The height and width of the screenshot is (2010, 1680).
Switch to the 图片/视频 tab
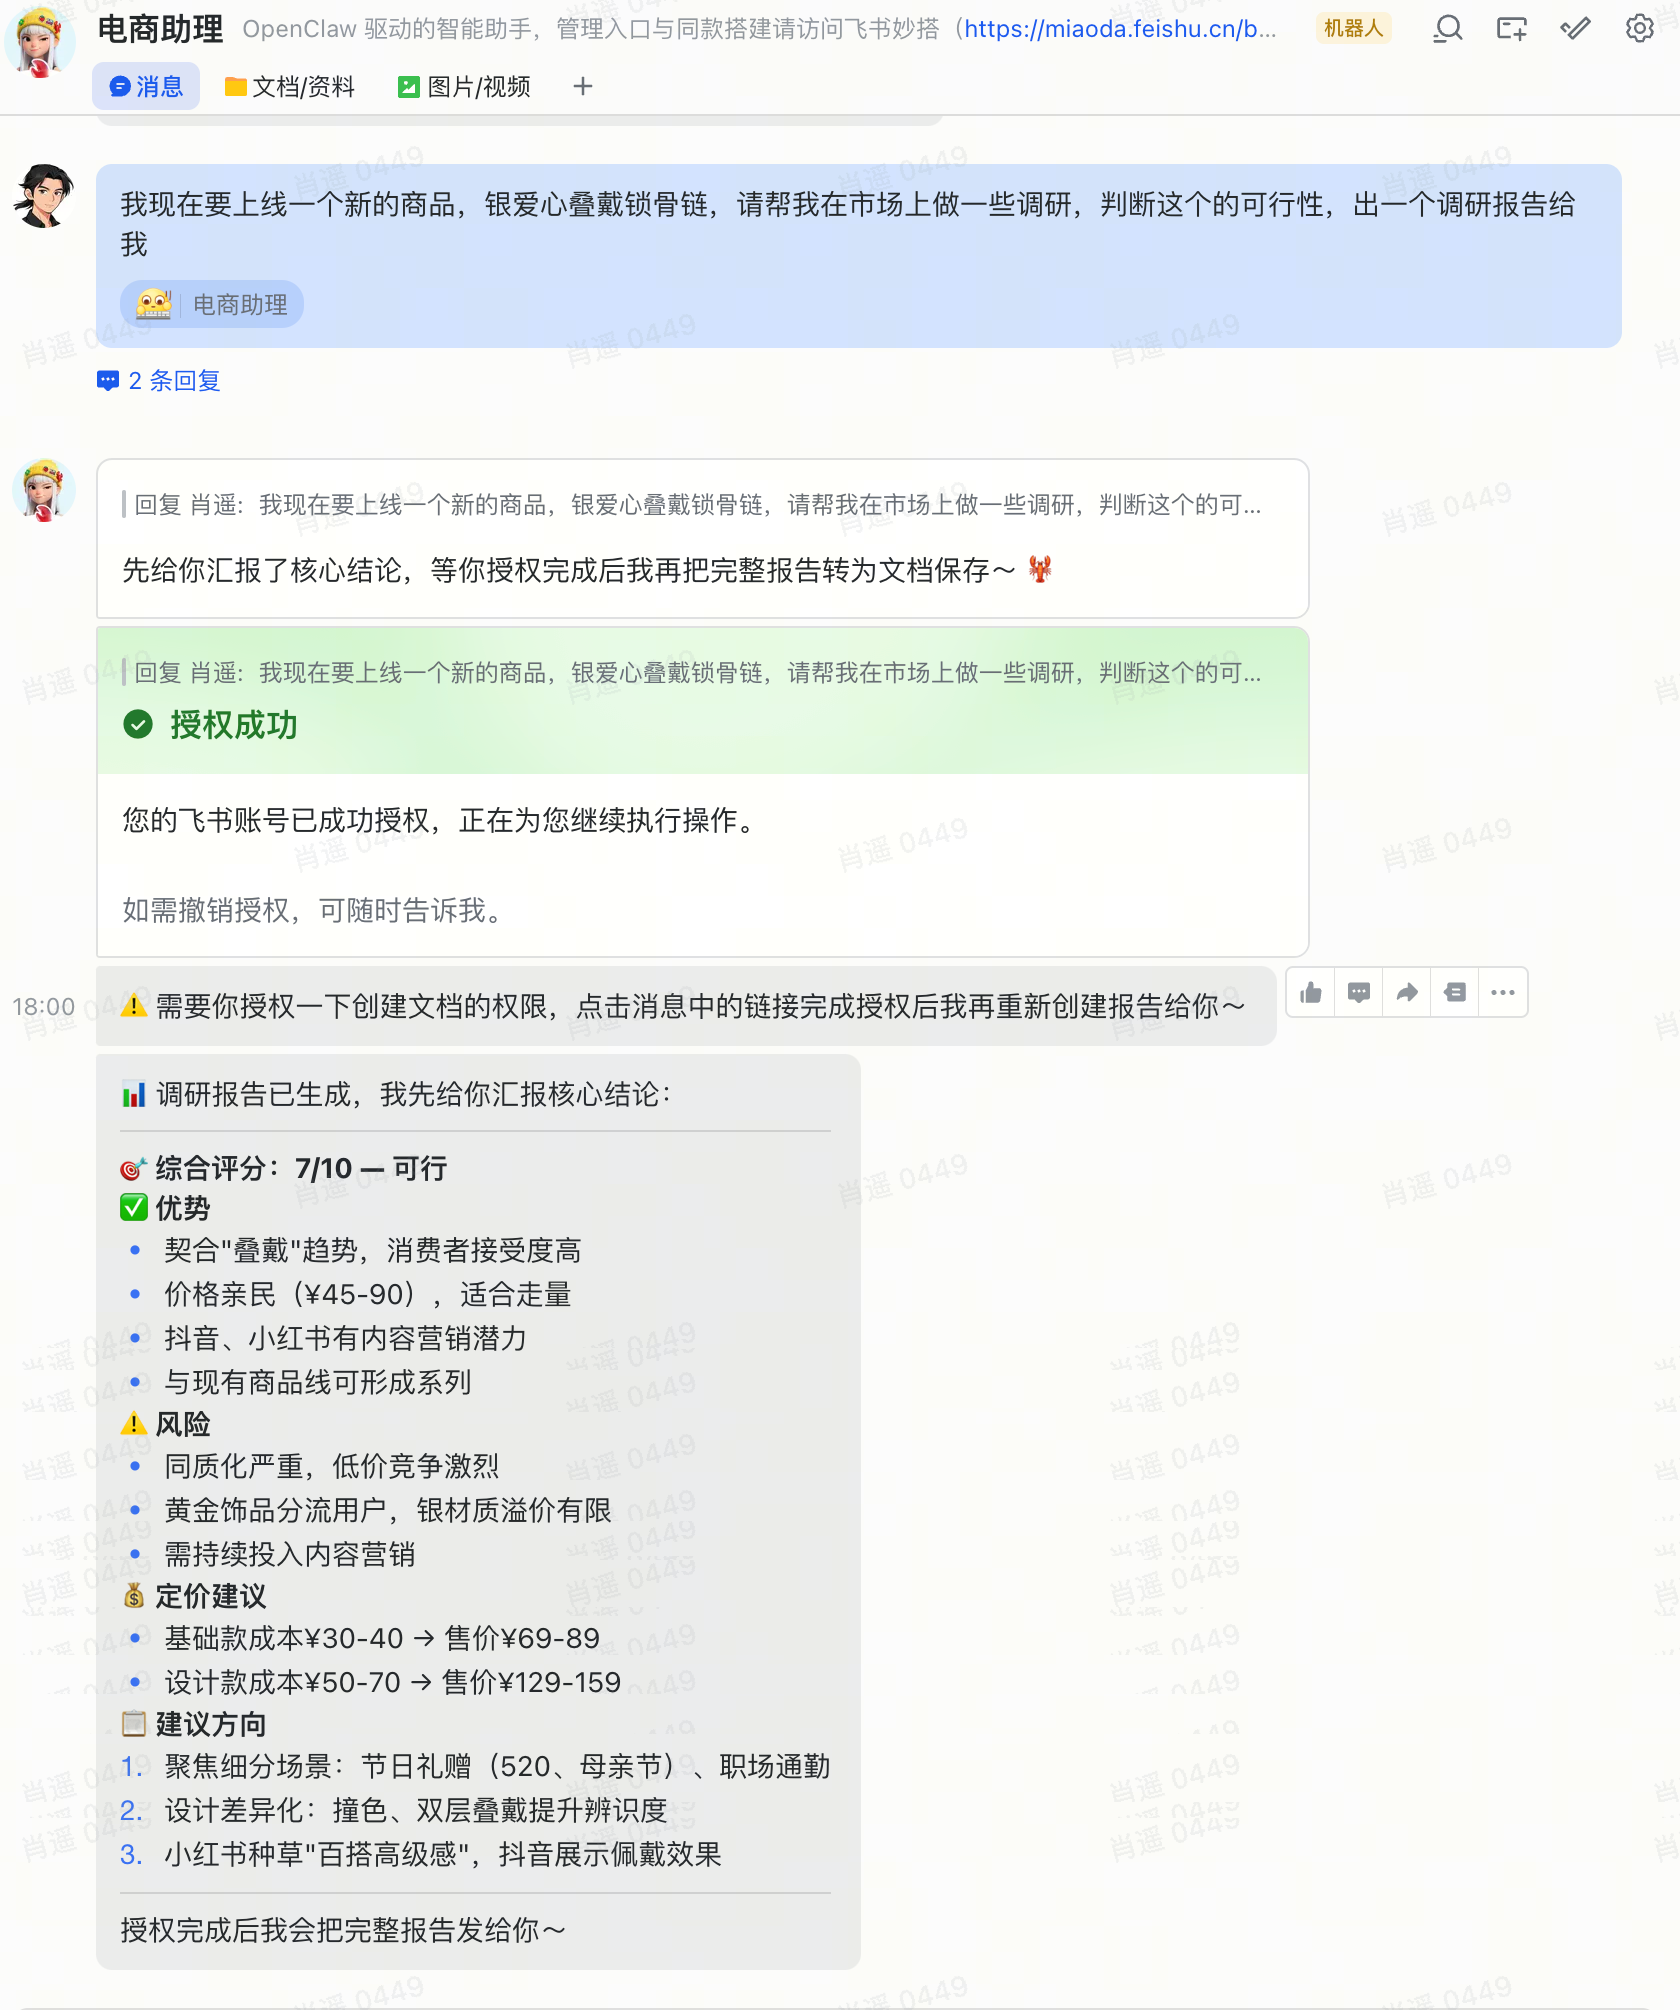464,87
